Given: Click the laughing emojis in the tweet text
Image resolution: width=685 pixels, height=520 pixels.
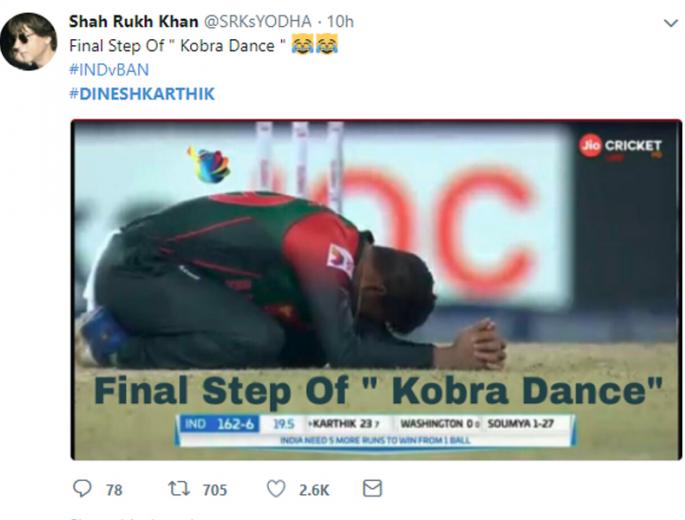Looking at the screenshot, I should (314, 45).
